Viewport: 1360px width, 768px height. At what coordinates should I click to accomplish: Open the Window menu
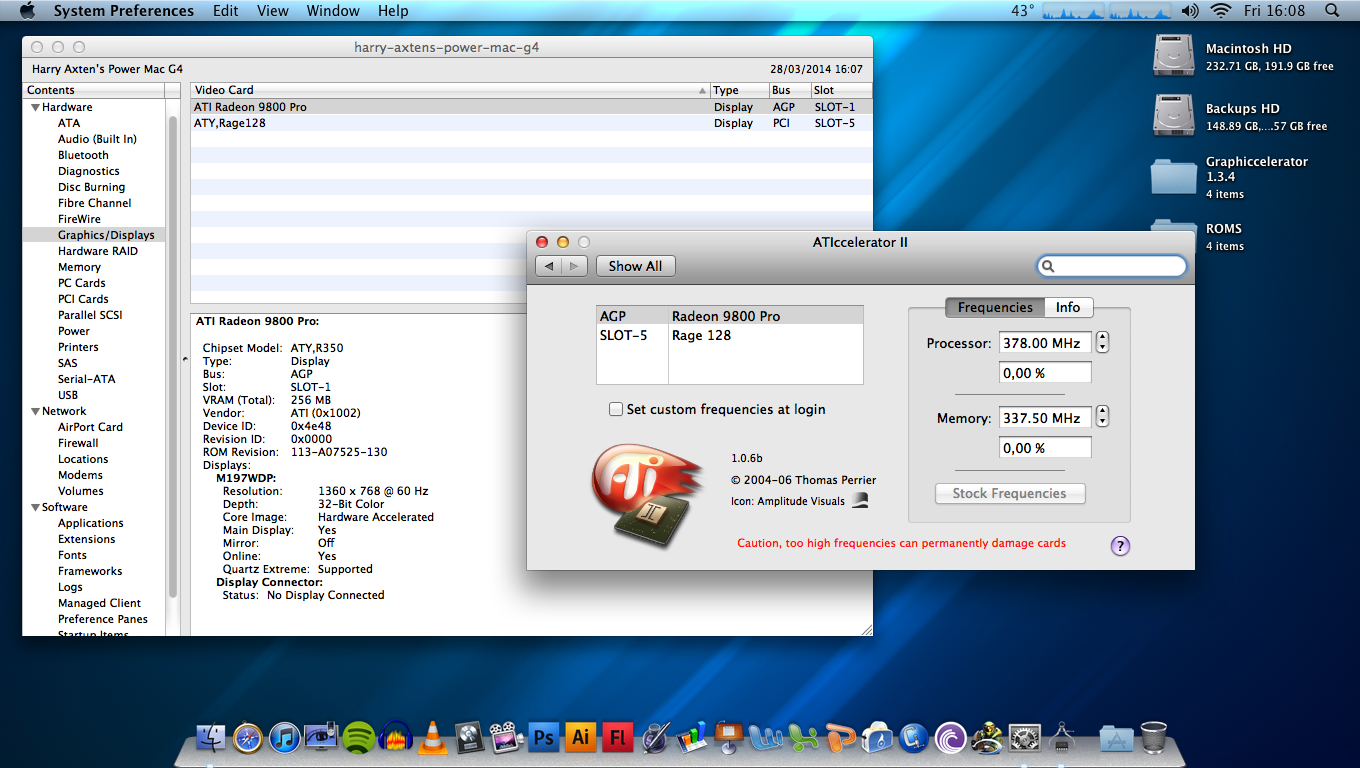tap(333, 11)
